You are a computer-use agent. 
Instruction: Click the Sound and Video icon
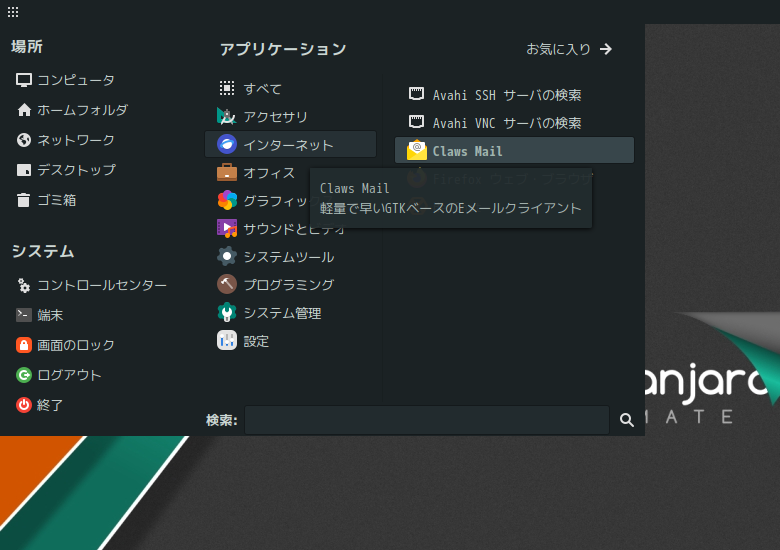(227, 228)
